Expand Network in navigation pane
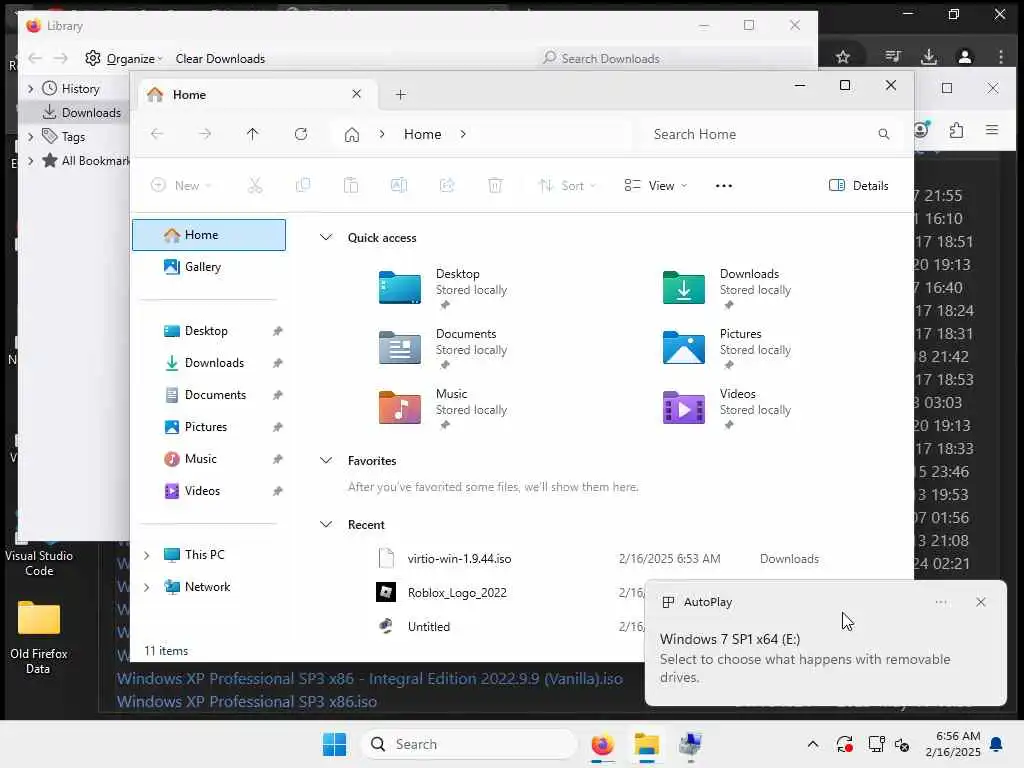This screenshot has width=1024, height=768. [x=146, y=587]
